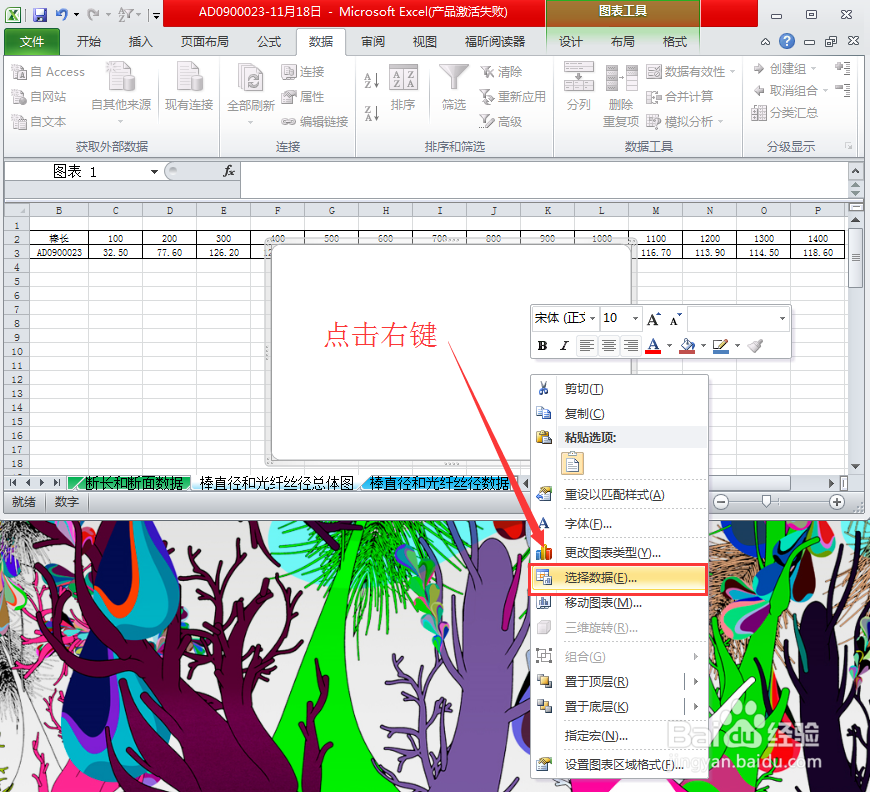Open font size dropdown showing 10
This screenshot has height=792, width=870.
[x=635, y=319]
